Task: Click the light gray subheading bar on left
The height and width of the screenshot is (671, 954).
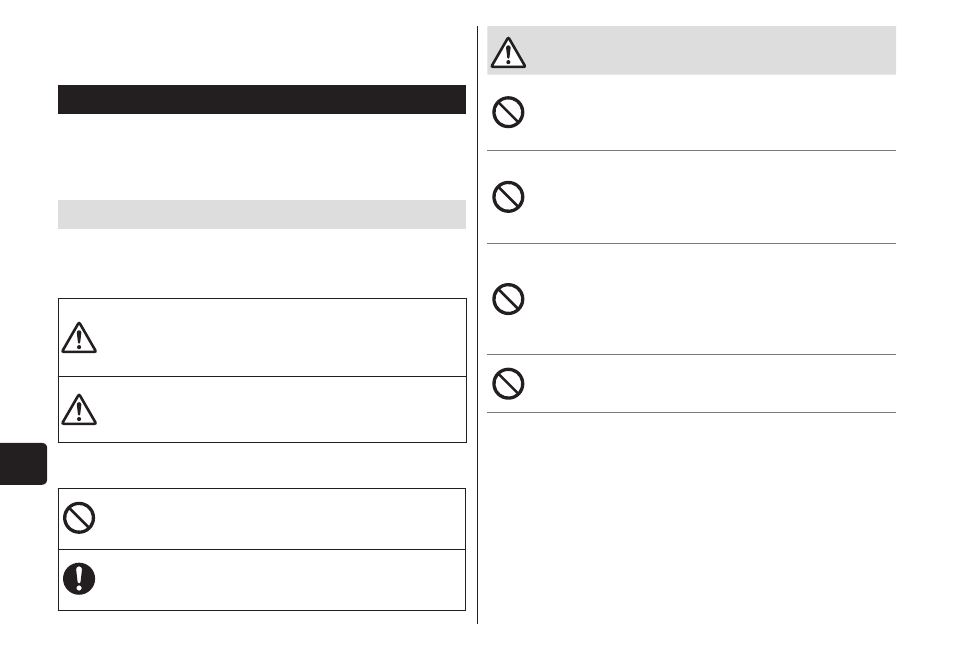Action: pyautogui.click(x=262, y=214)
